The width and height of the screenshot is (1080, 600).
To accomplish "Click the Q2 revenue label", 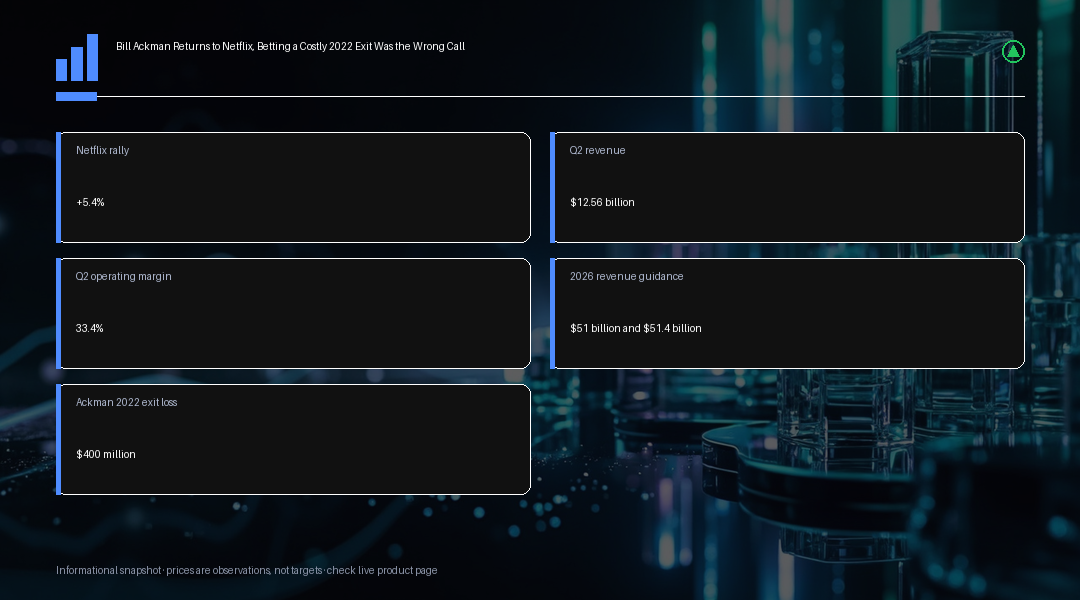I will (597, 150).
